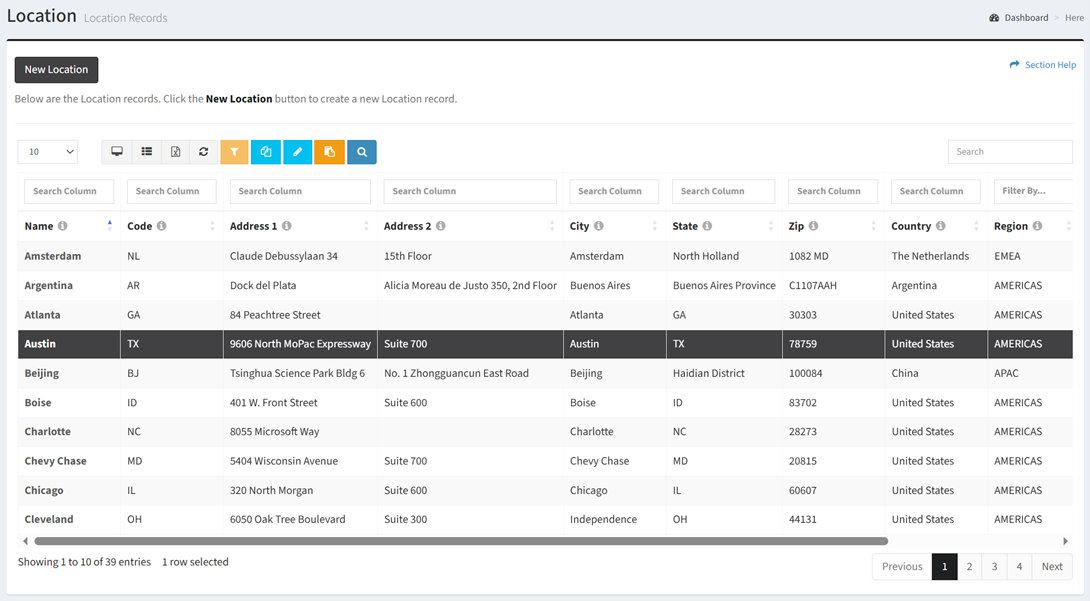
Task: Click the global Search field above the table
Action: (1009, 152)
